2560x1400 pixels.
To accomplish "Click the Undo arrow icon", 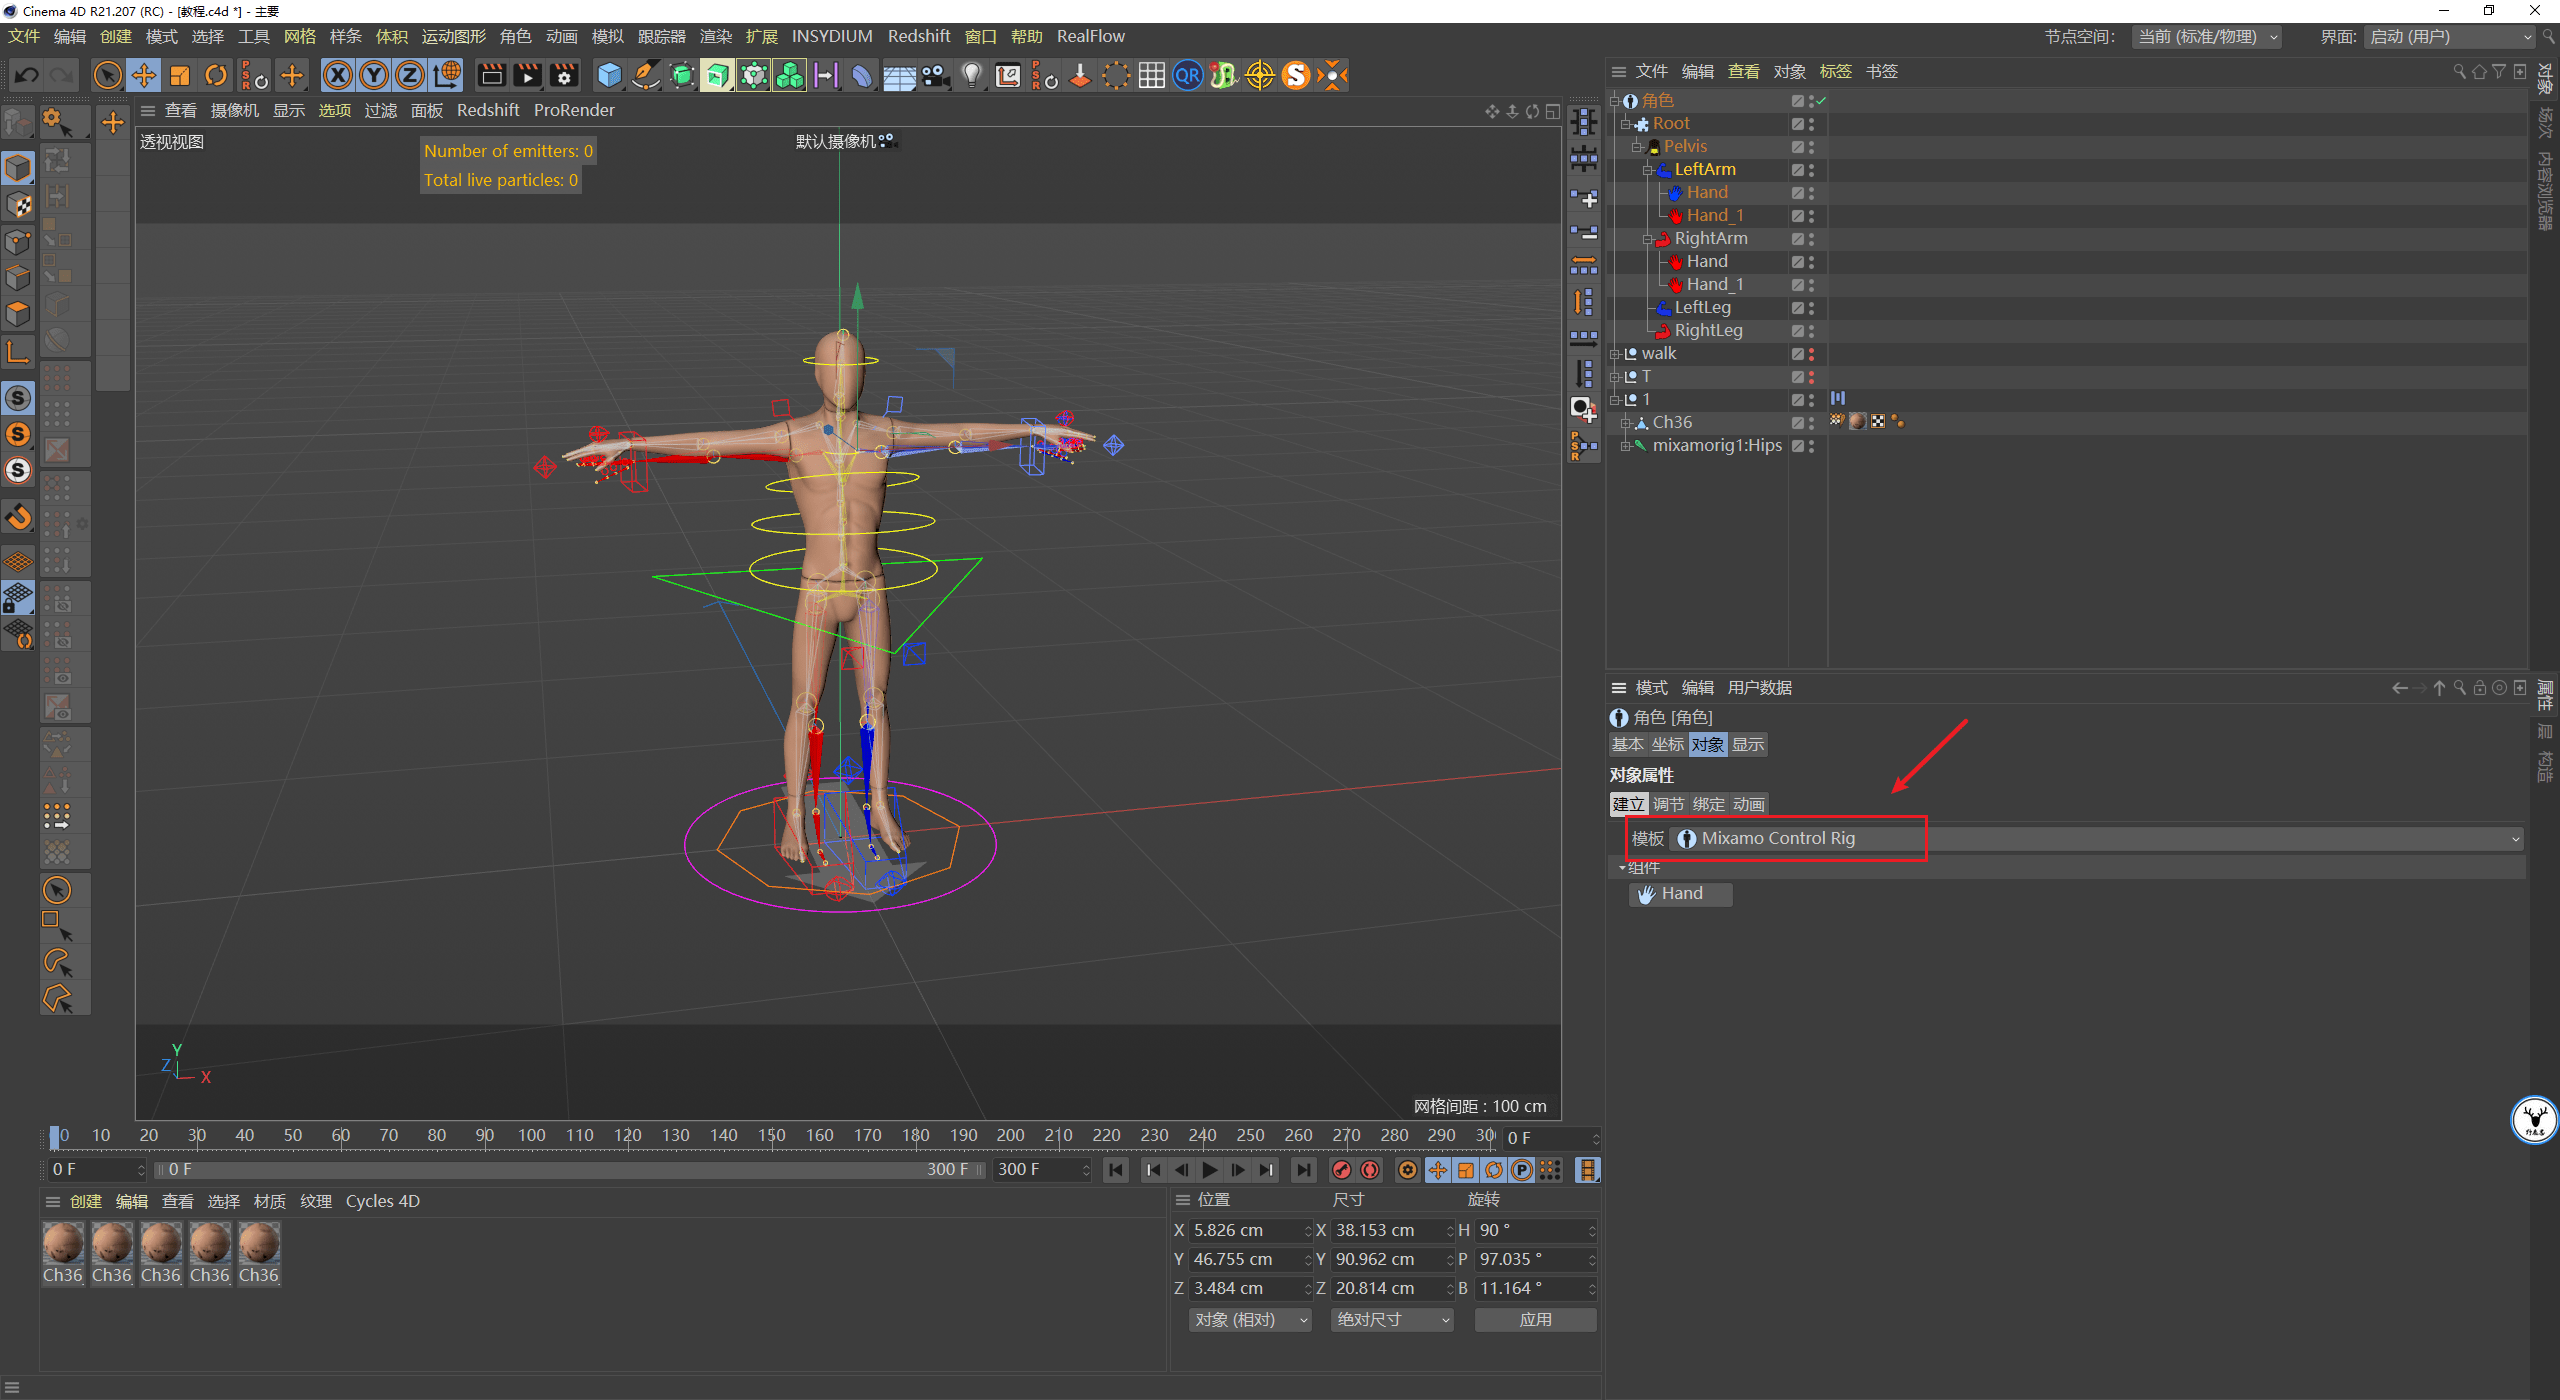I will coord(27,75).
